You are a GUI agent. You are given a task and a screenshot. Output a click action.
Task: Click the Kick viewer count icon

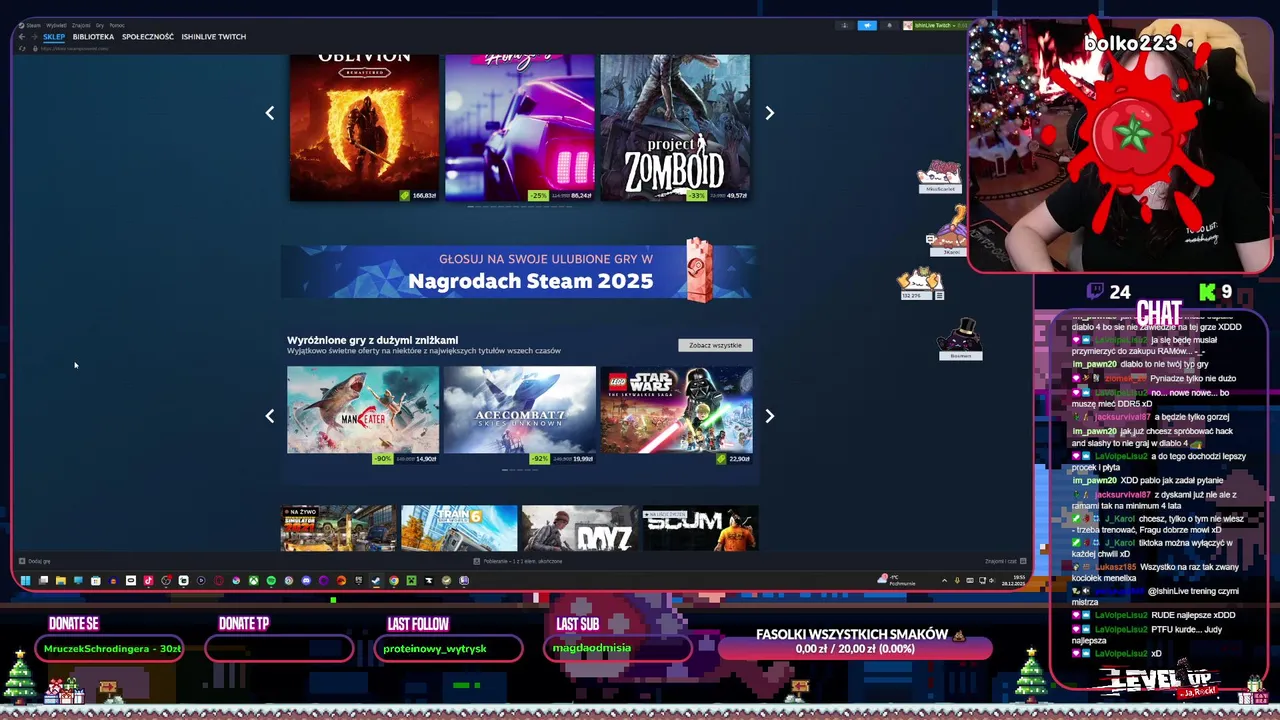point(1208,292)
